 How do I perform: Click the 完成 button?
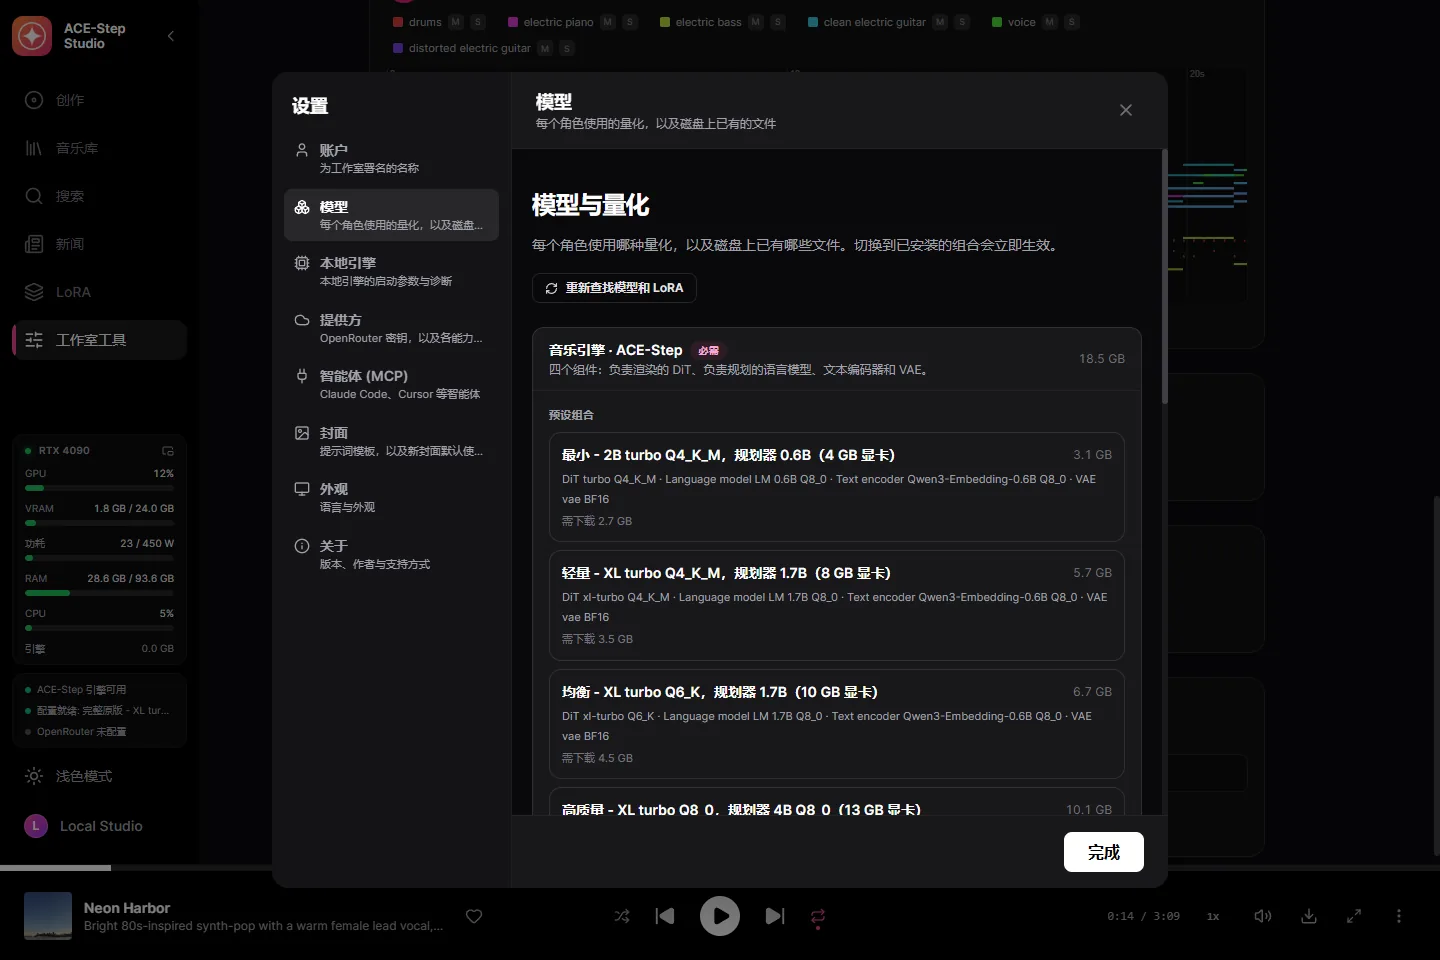1103,852
